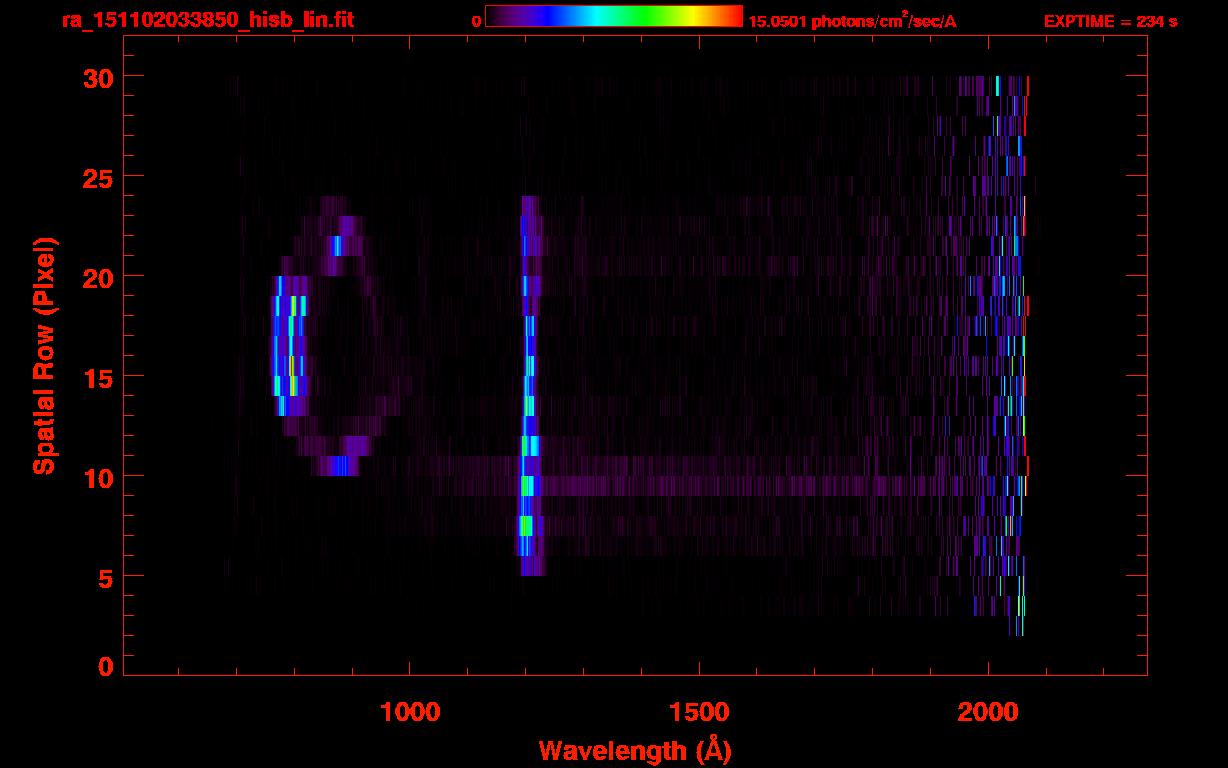Click the bright vertical emission line near 1200 Å
This screenshot has width=1228, height=768.
[x=528, y=386]
